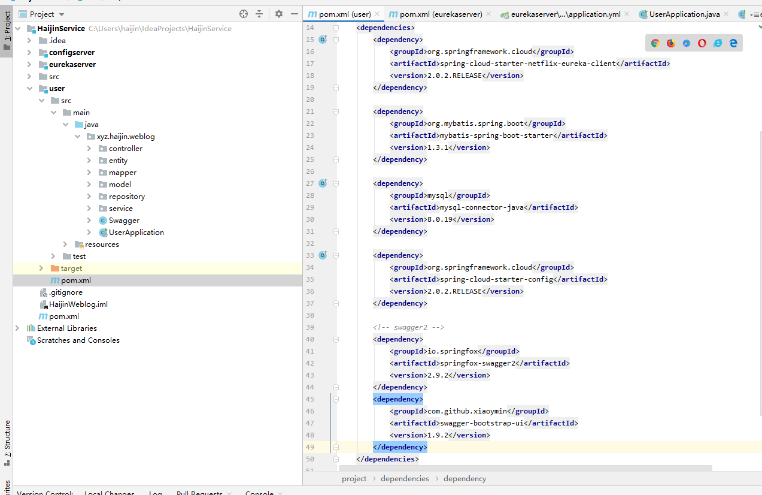This screenshot has width=762, height=495.
Task: Select the entity package
Action: pos(118,160)
